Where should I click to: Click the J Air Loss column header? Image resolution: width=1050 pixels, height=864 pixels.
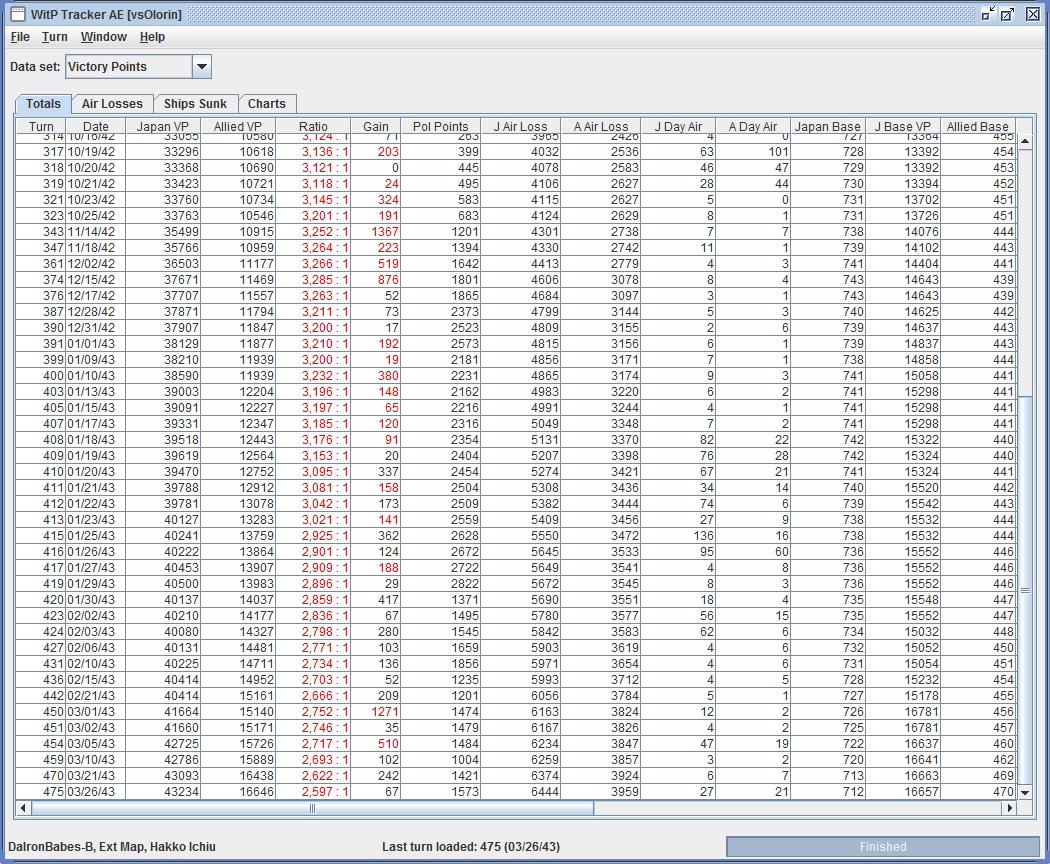pyautogui.click(x=520, y=126)
